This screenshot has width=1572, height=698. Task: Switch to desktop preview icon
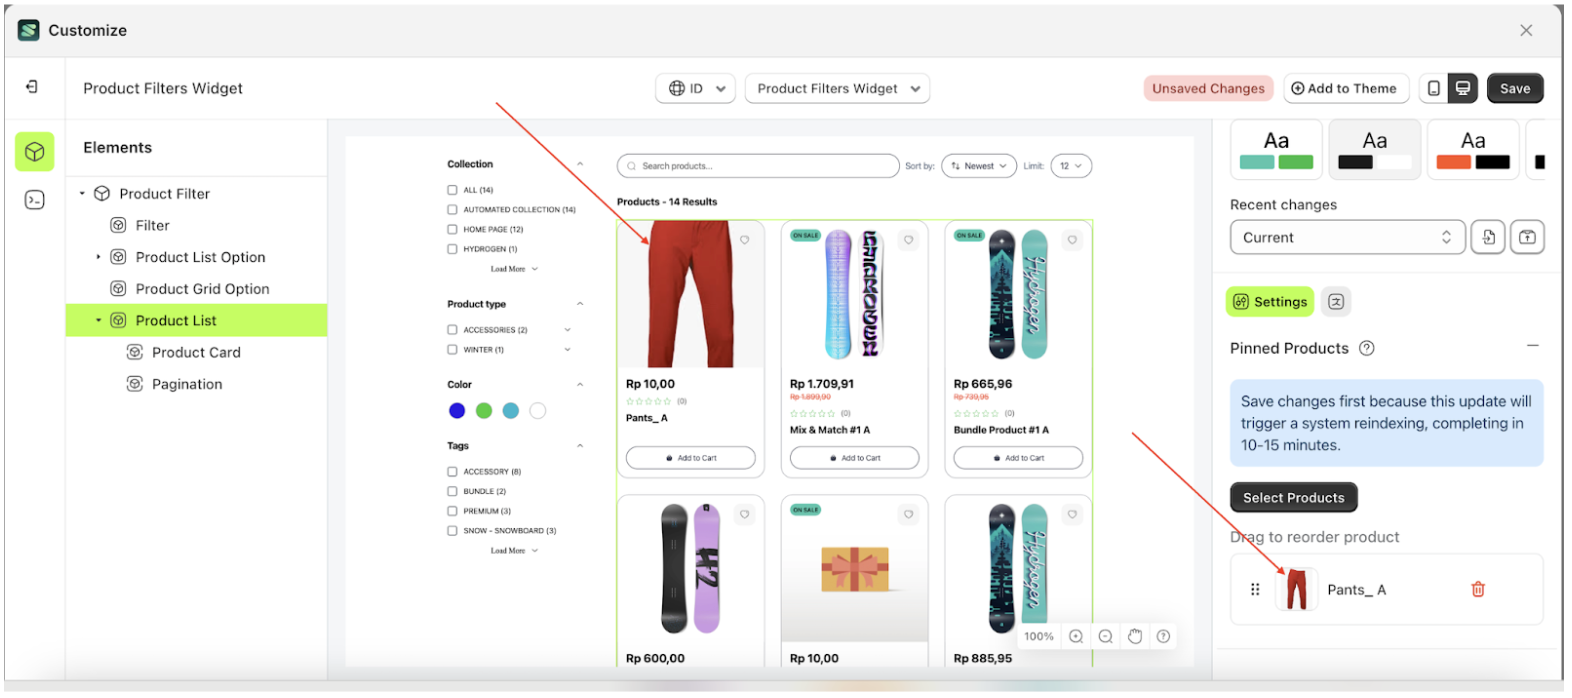(x=1463, y=88)
